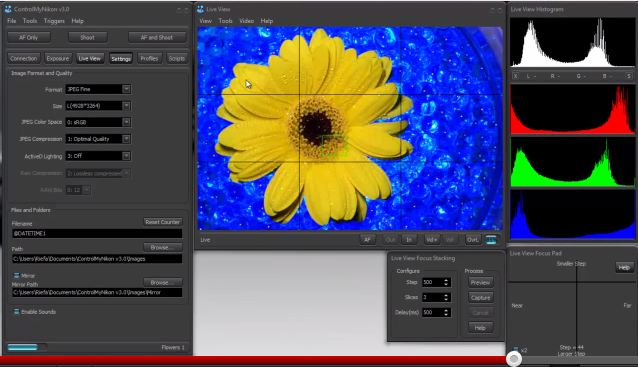Click Help in Focus Stacking panel

(x=481, y=328)
